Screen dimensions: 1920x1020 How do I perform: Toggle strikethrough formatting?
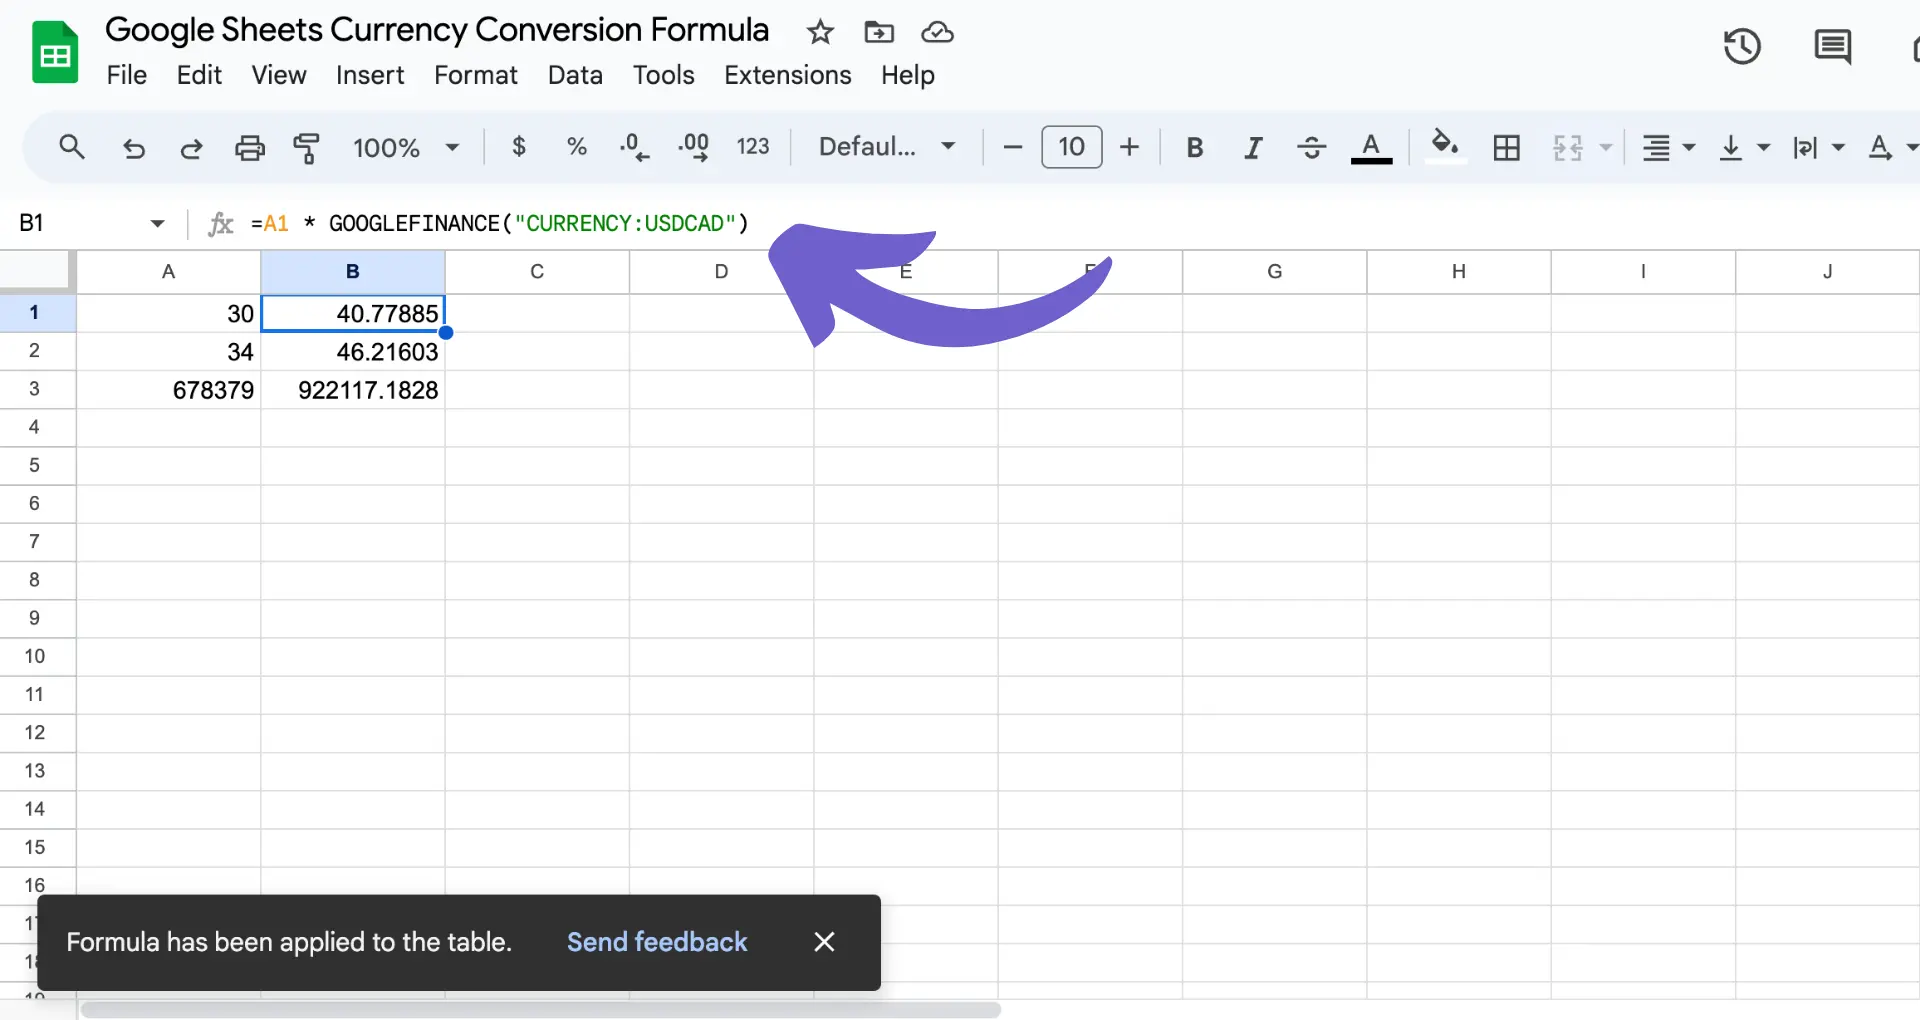pyautogui.click(x=1311, y=148)
